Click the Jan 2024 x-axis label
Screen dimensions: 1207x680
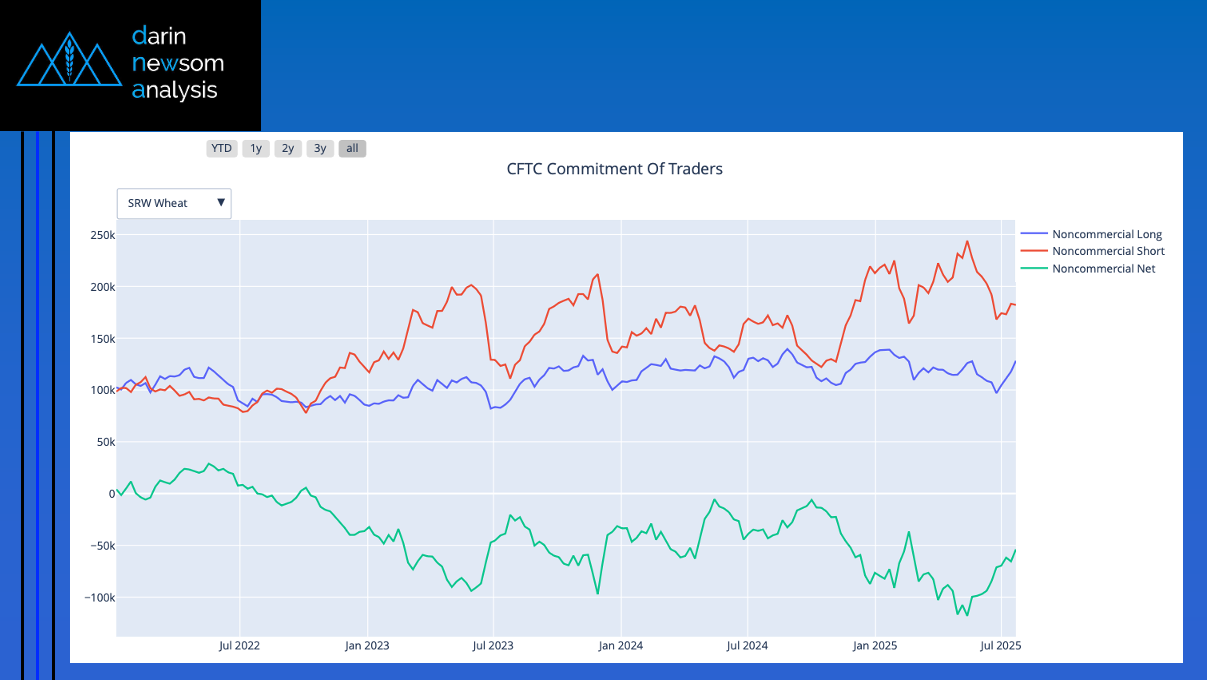620,646
